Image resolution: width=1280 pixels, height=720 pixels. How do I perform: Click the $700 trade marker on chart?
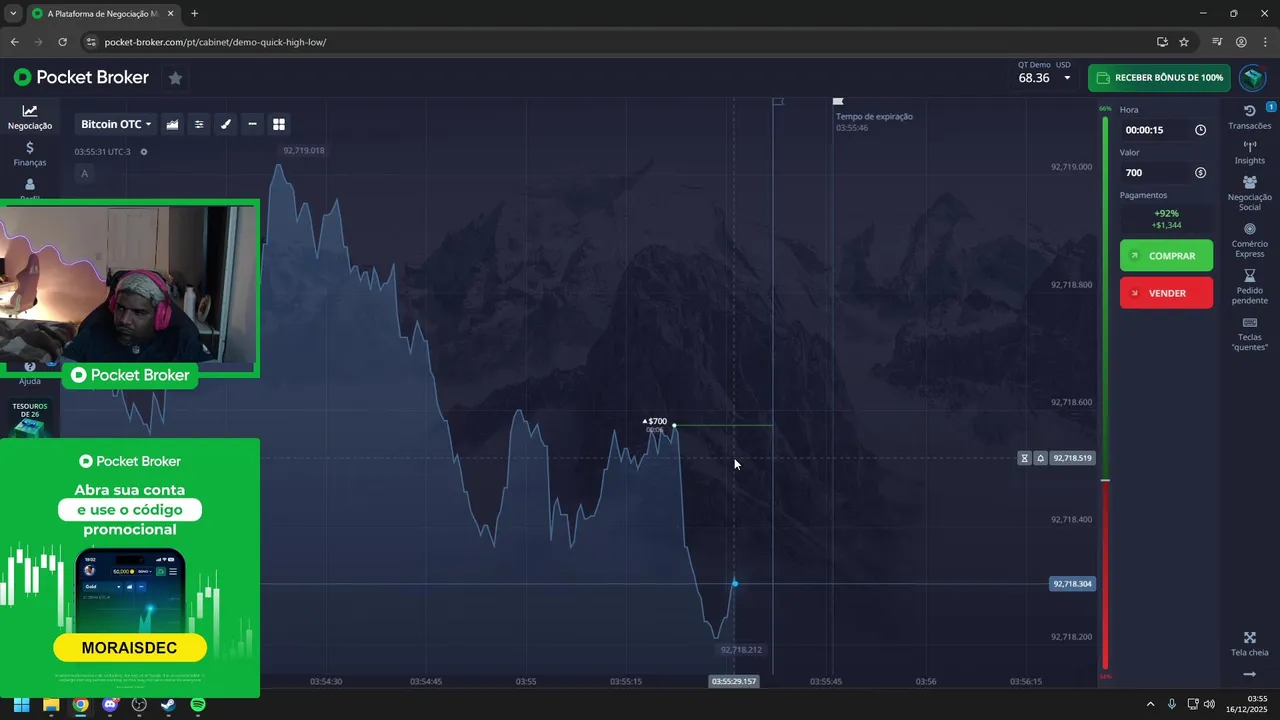tap(657, 422)
